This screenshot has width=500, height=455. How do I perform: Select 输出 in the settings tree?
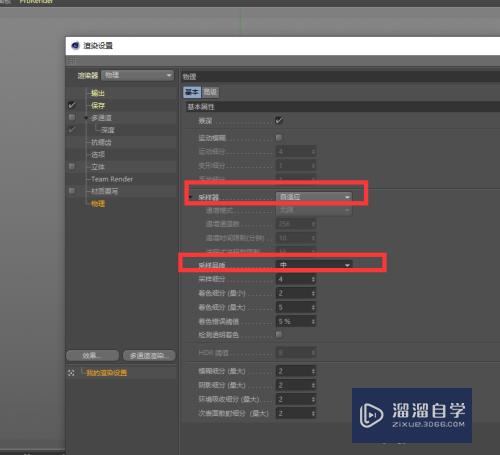[98, 93]
